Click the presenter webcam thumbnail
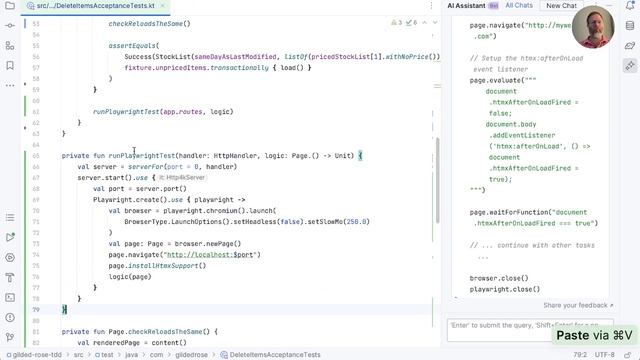 tap(593, 27)
